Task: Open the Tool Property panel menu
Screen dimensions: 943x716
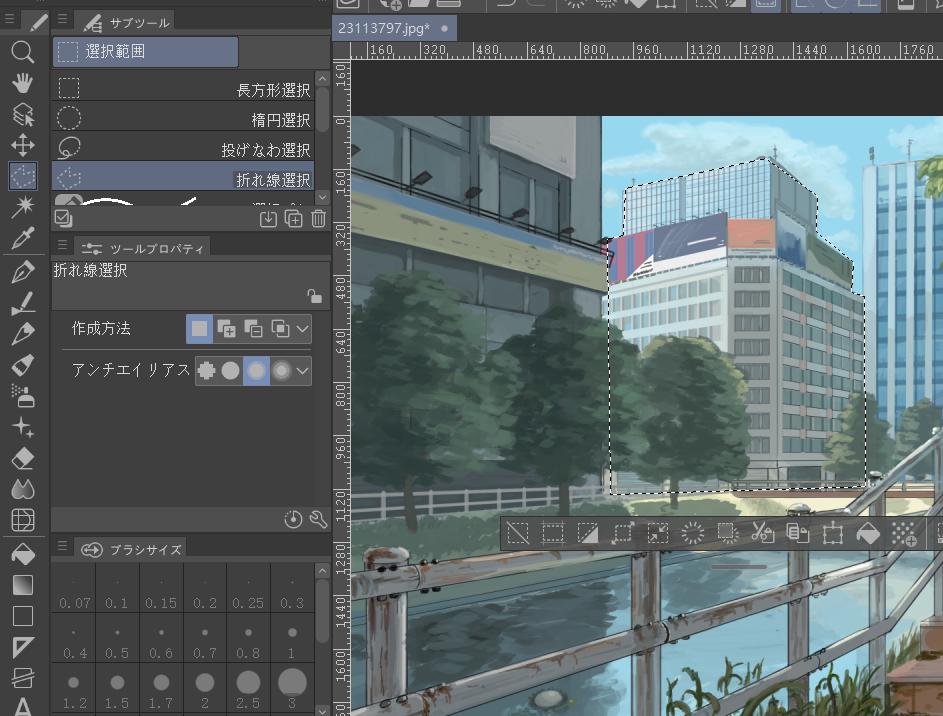Action: pos(63,245)
